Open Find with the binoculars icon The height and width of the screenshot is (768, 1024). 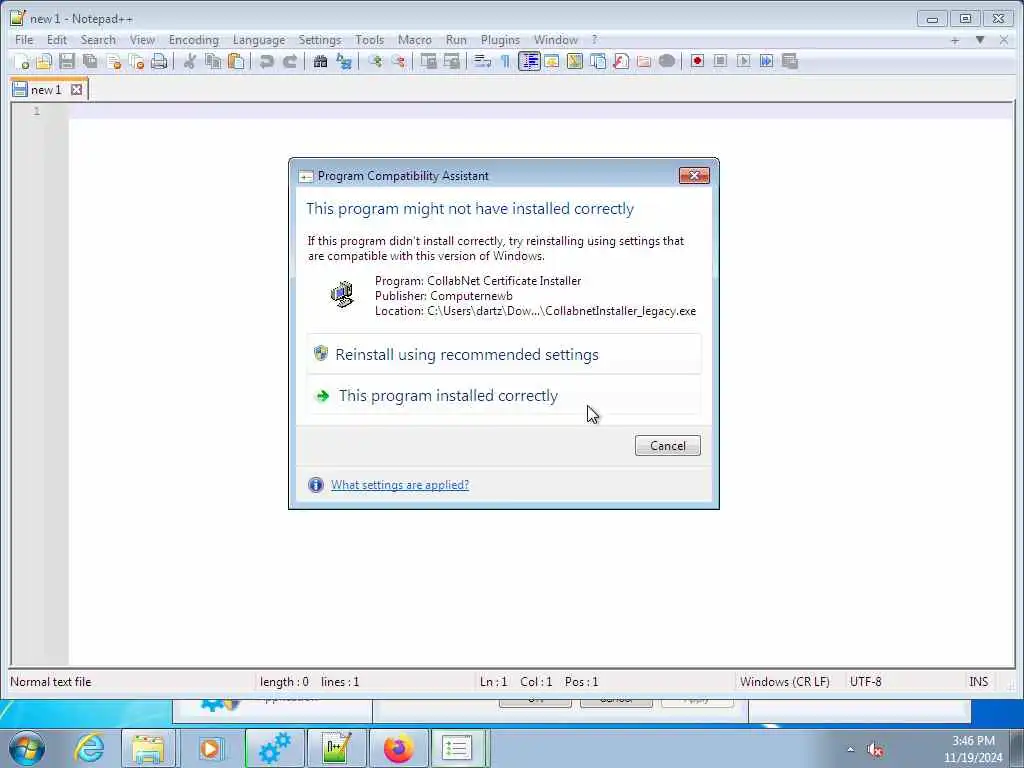click(x=320, y=61)
